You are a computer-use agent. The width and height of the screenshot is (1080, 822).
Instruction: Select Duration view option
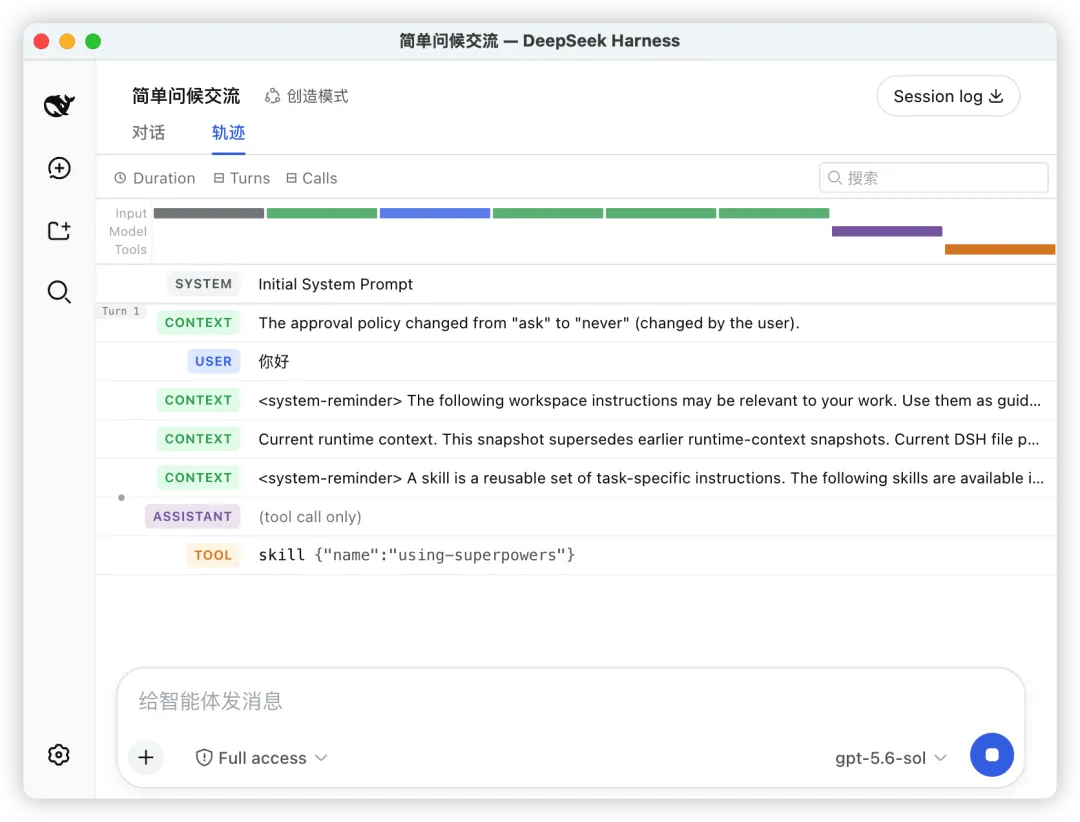click(155, 178)
